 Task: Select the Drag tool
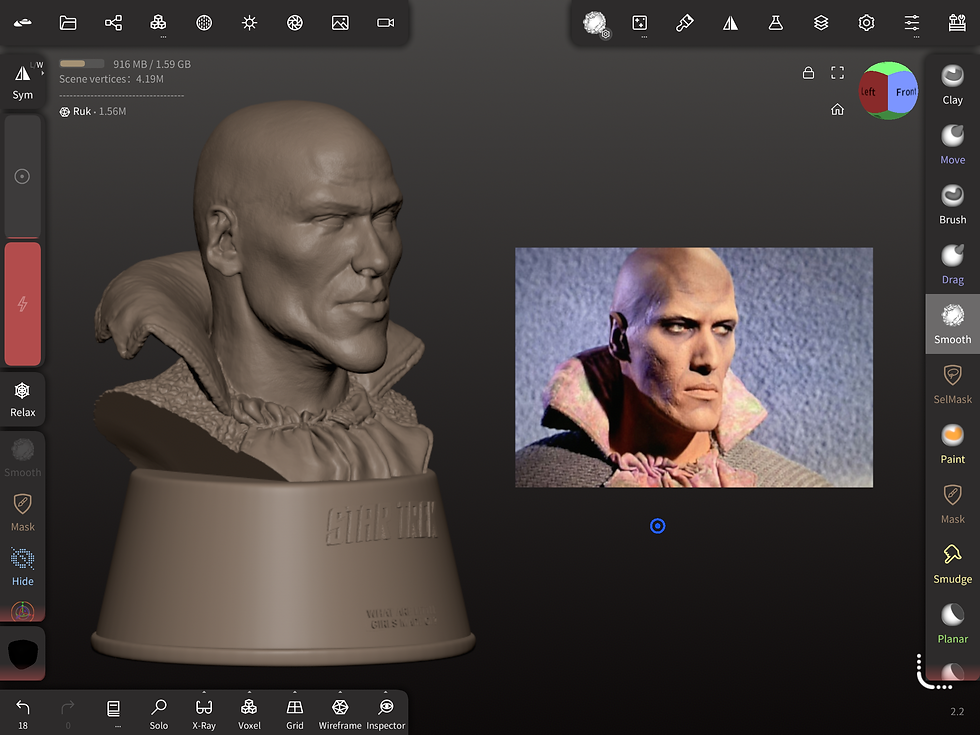pyautogui.click(x=952, y=265)
